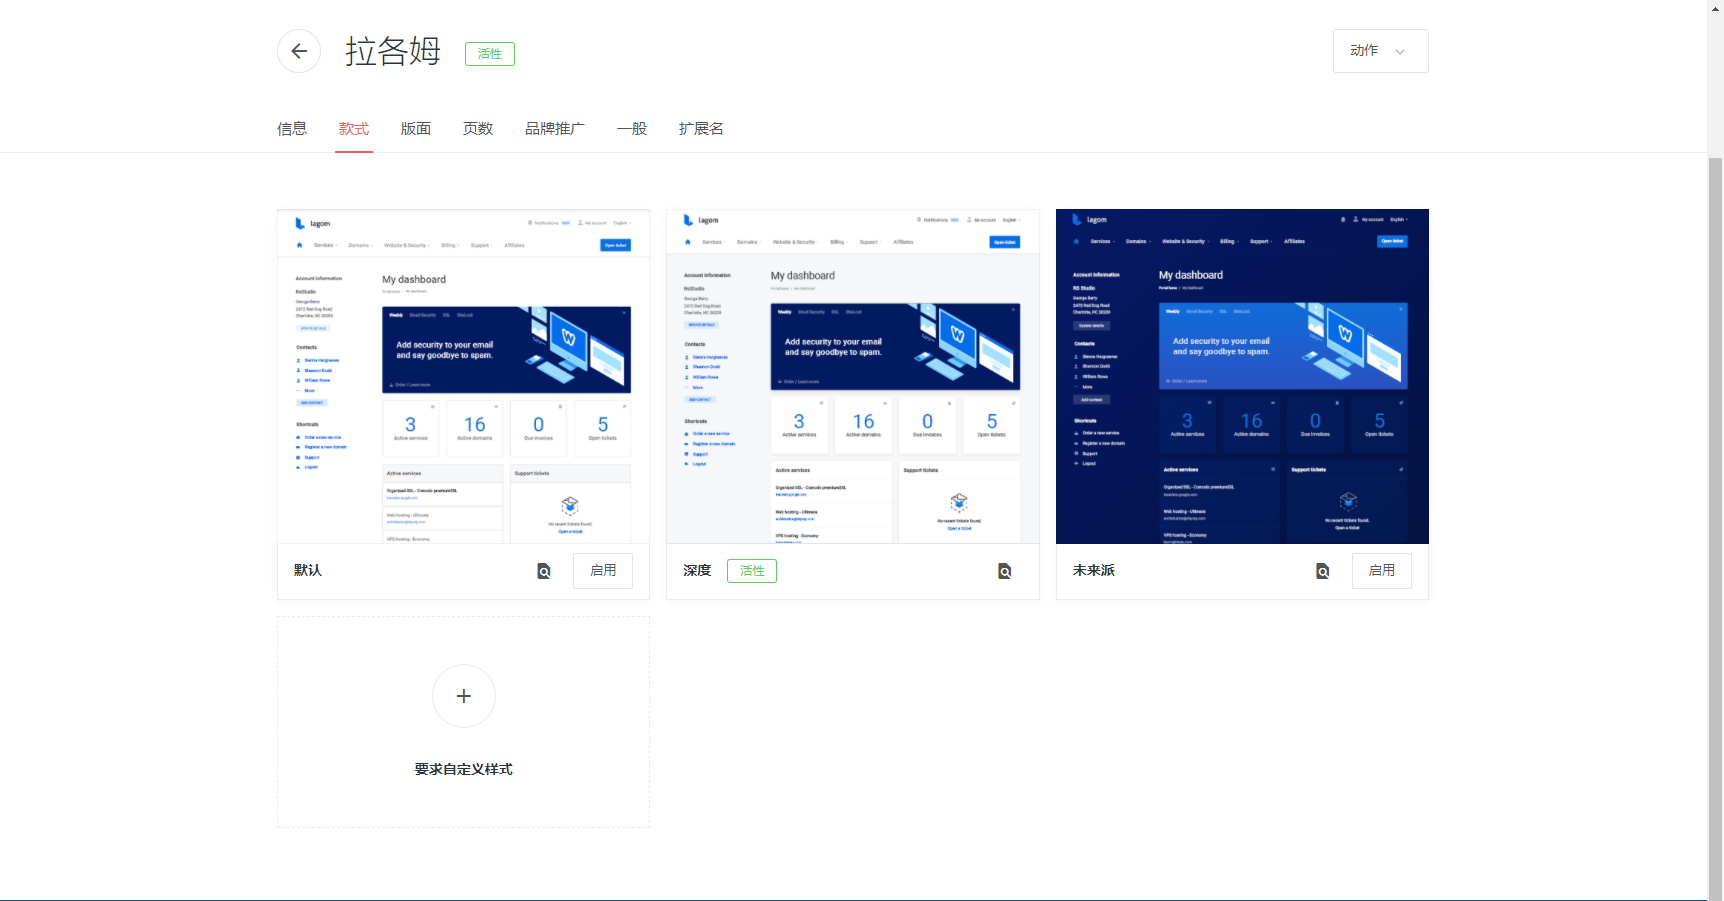The image size is (1724, 901).
Task: Open preview of the 深度 style
Action: [1004, 570]
